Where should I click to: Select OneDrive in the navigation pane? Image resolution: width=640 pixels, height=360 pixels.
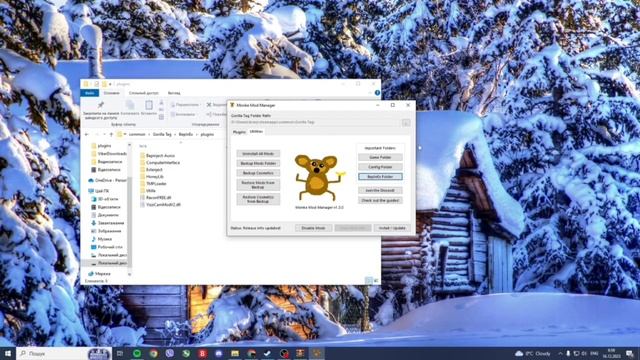pyautogui.click(x=107, y=180)
